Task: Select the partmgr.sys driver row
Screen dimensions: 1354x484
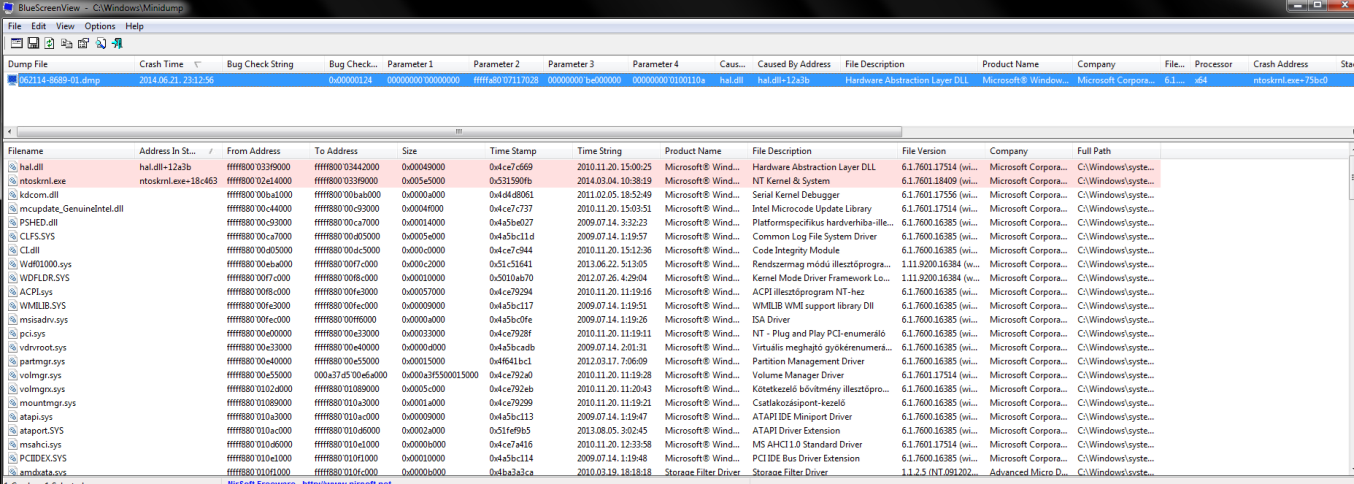Action: (582, 361)
